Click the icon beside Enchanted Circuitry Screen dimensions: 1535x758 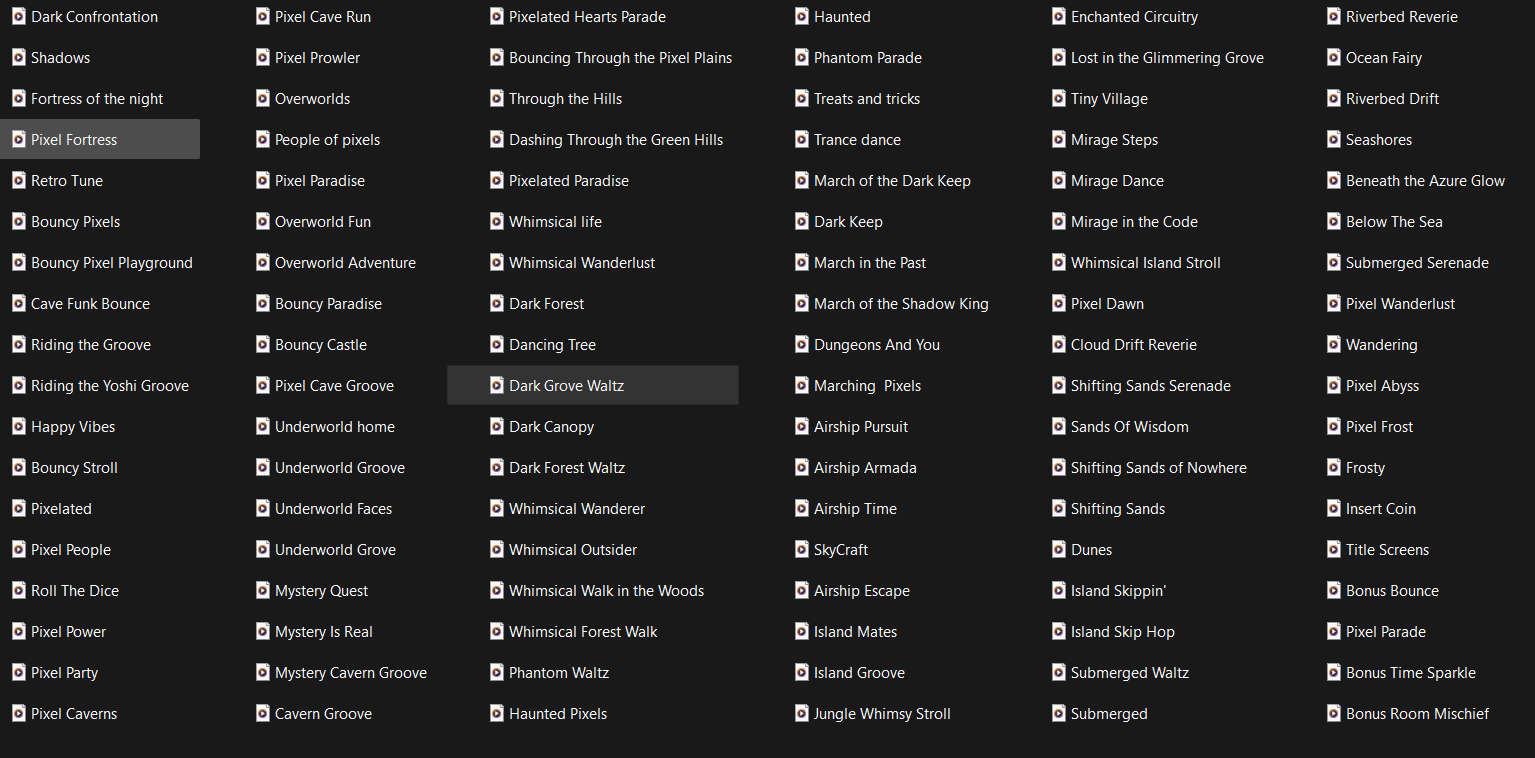[1059, 17]
